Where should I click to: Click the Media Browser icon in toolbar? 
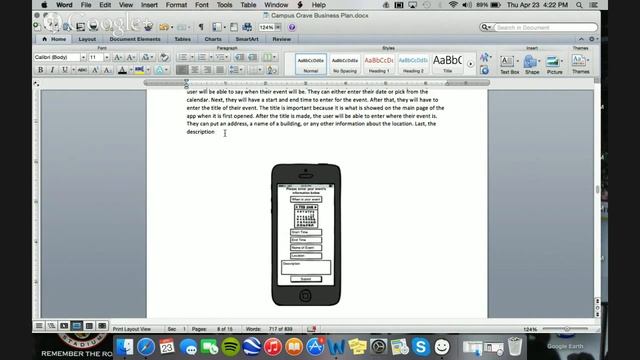[247, 27]
